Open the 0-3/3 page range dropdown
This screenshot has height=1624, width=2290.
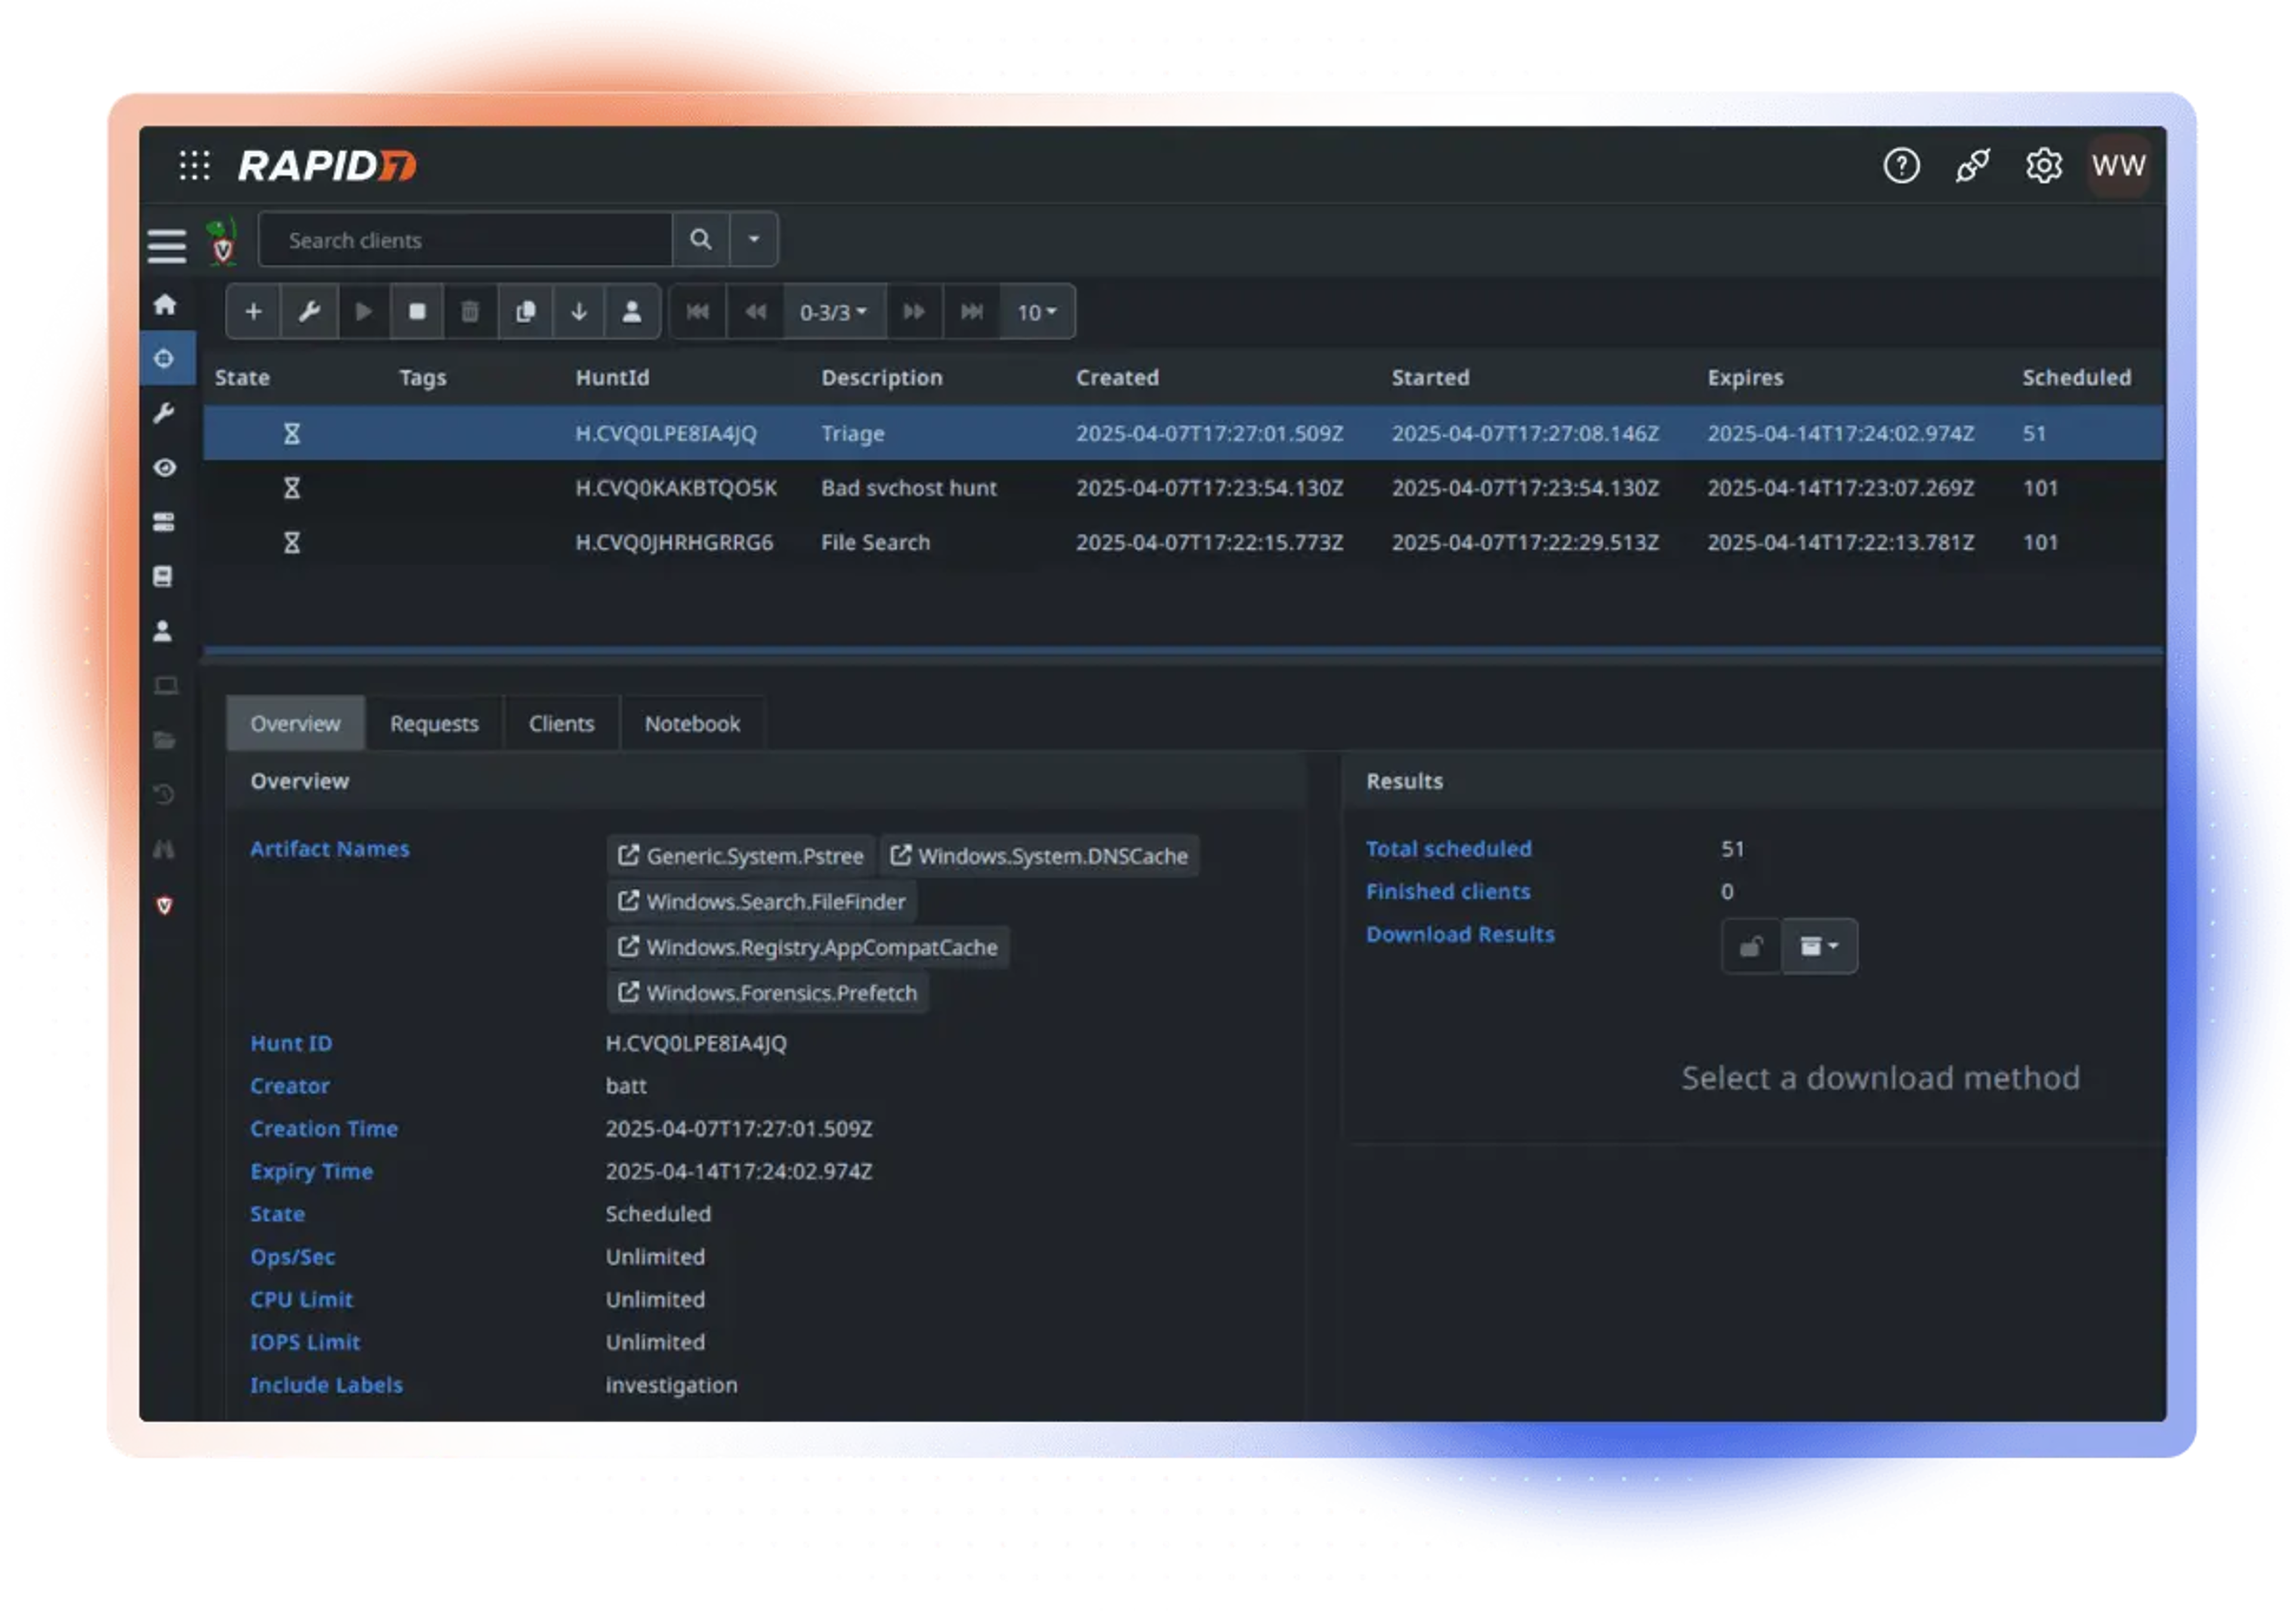[834, 312]
